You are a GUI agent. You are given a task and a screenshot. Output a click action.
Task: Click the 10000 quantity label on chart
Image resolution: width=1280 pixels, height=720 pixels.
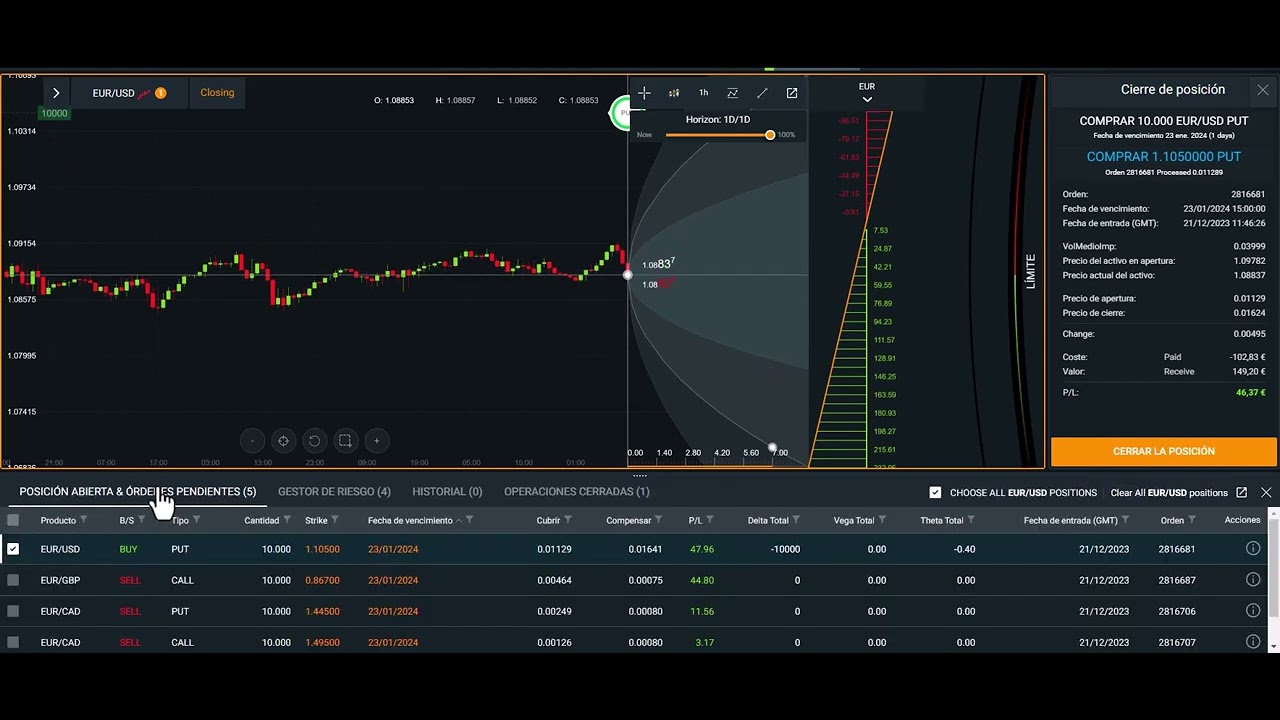coord(54,113)
